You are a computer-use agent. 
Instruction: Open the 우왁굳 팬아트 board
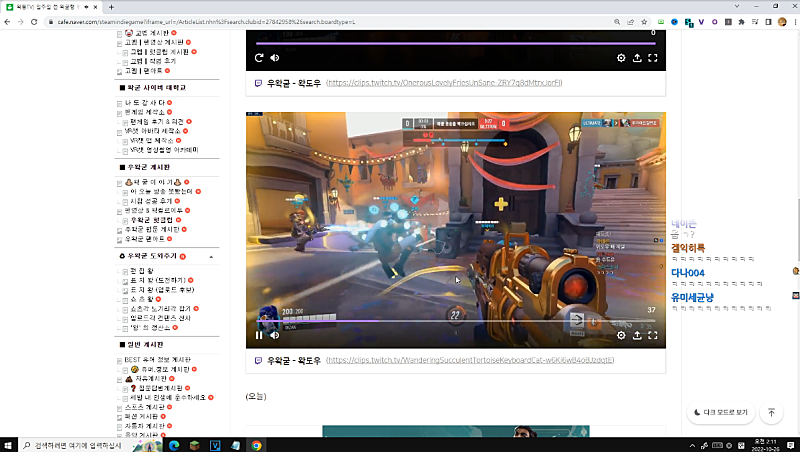(145, 239)
